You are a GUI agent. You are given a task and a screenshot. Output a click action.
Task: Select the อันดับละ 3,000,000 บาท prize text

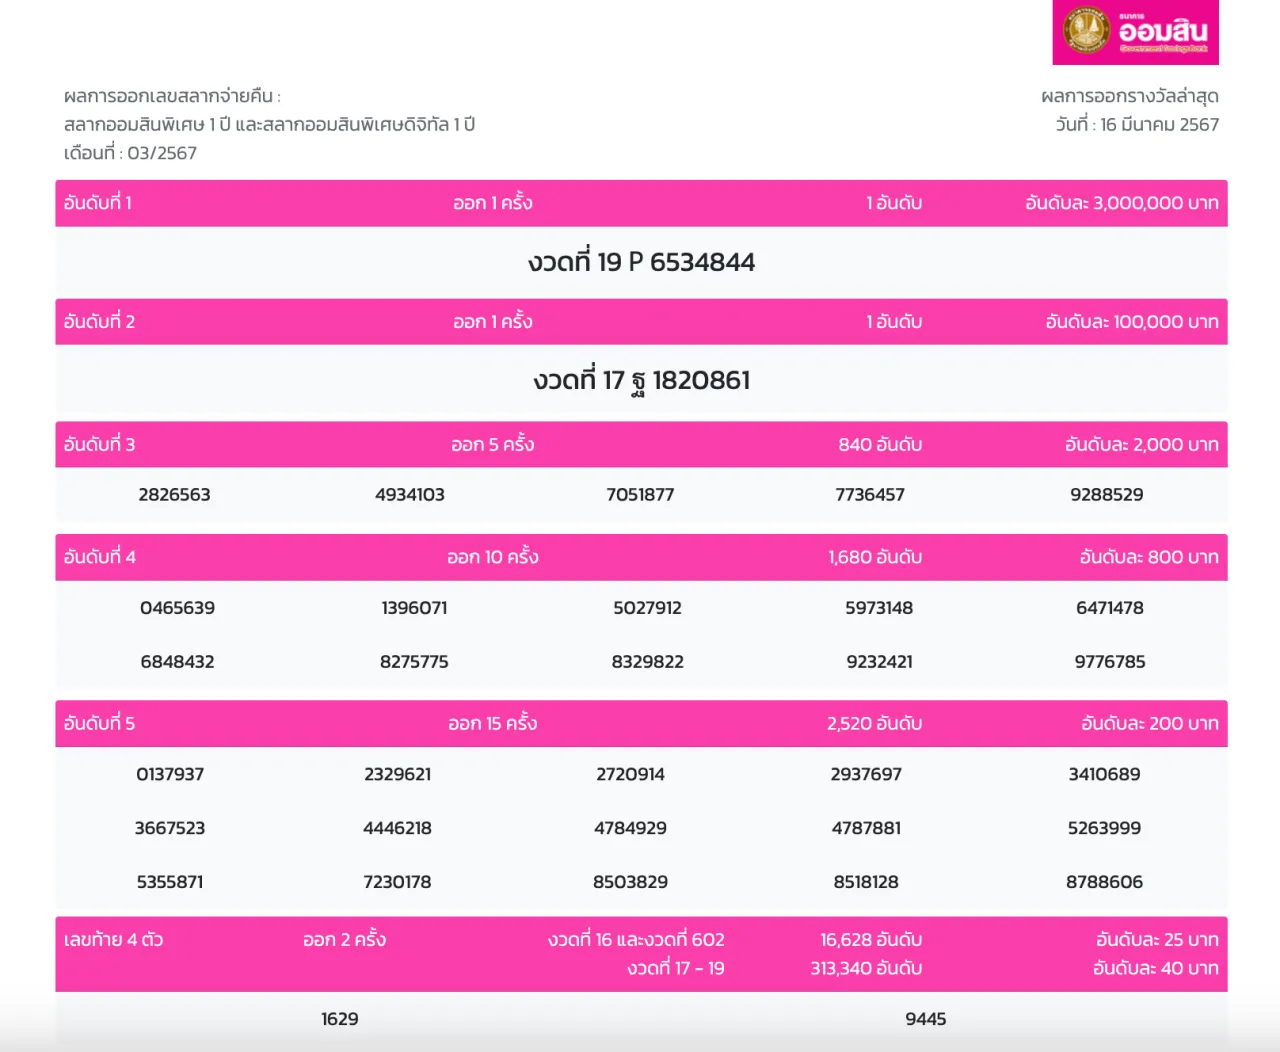(x=1121, y=203)
